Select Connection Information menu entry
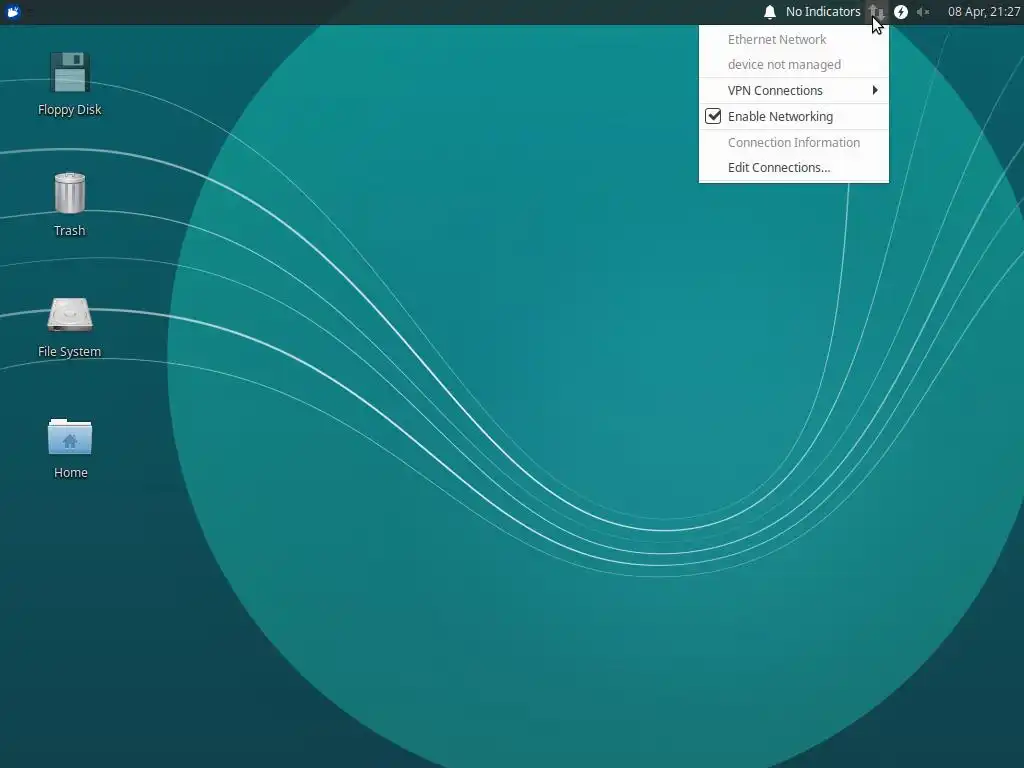Viewport: 1024px width, 768px height. [x=793, y=142]
